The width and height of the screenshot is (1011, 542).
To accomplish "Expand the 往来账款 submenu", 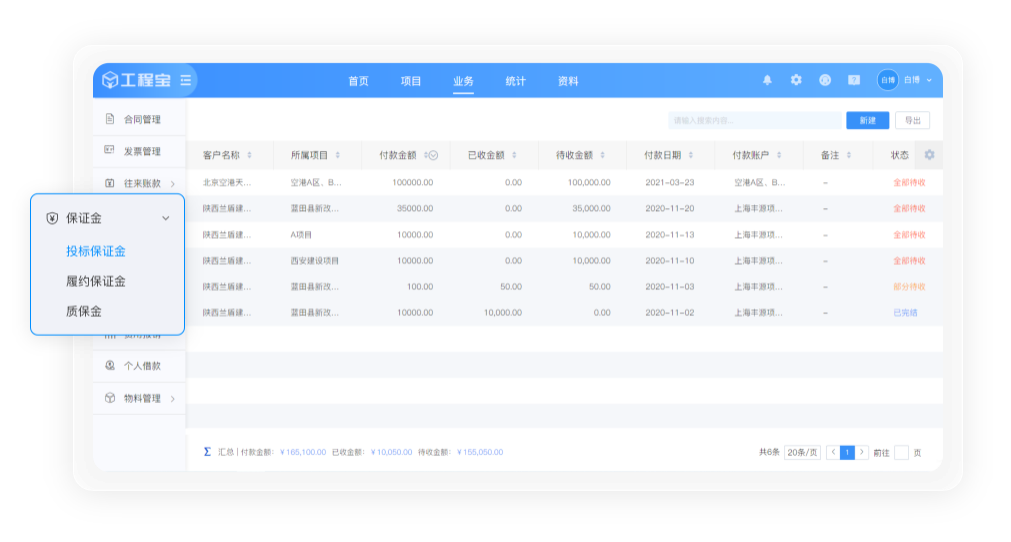I will (x=172, y=183).
